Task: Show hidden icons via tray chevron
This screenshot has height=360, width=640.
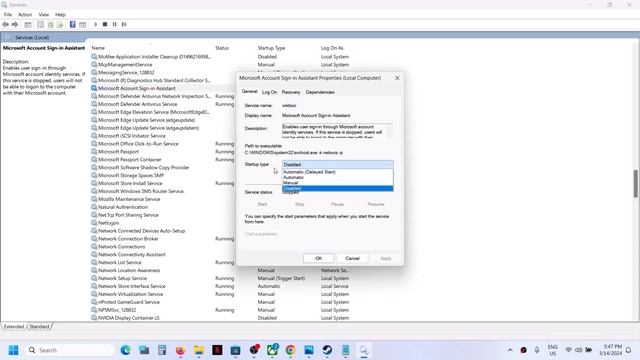Action: pyautogui.click(x=510, y=350)
